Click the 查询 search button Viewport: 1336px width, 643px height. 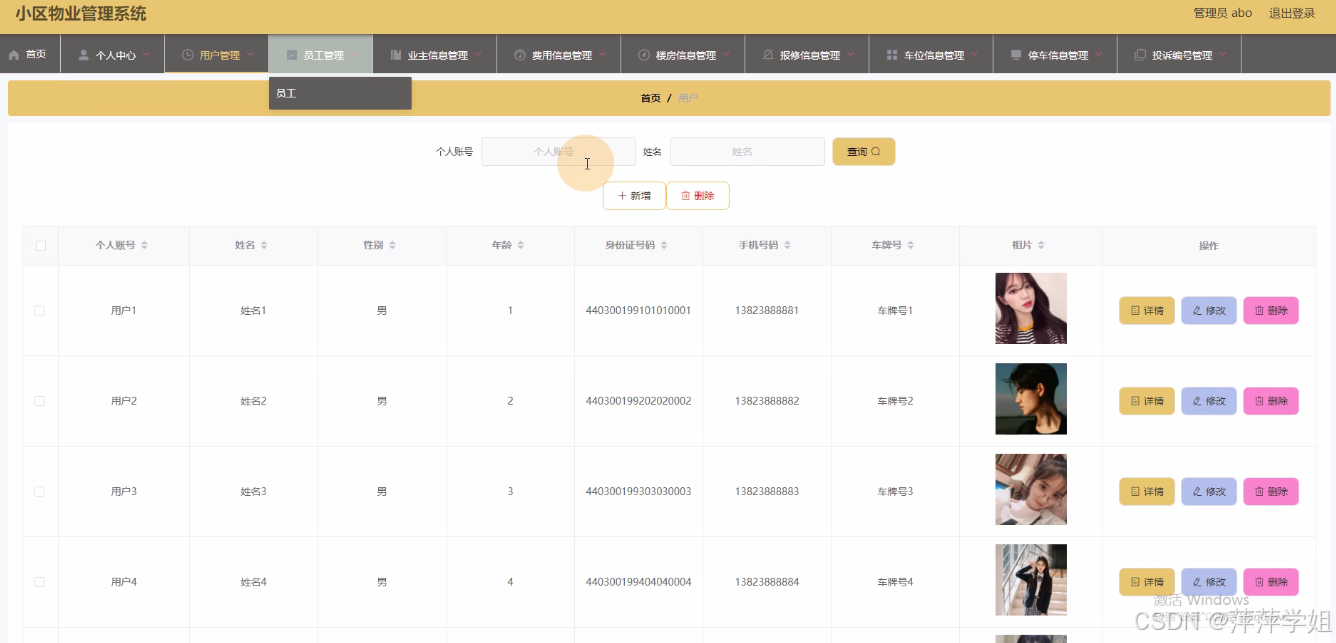[x=864, y=152]
